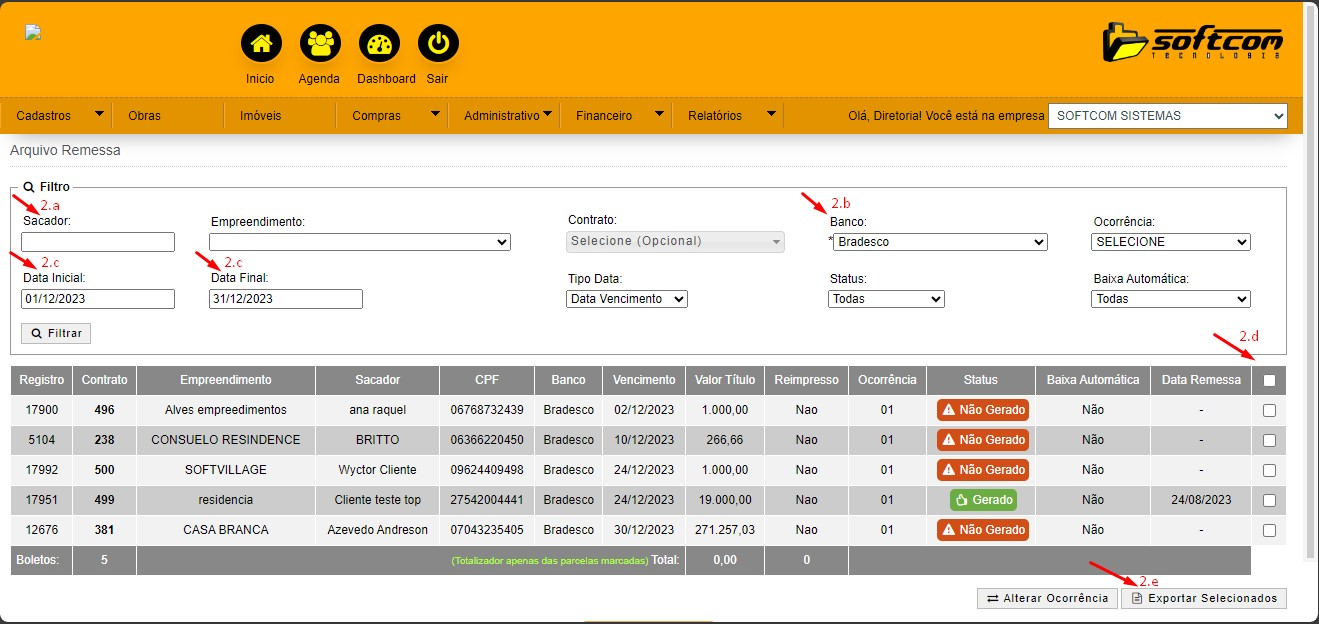Open the company selector SOFTCOM SISTEMAS
The width and height of the screenshot is (1319, 624).
click(1167, 116)
